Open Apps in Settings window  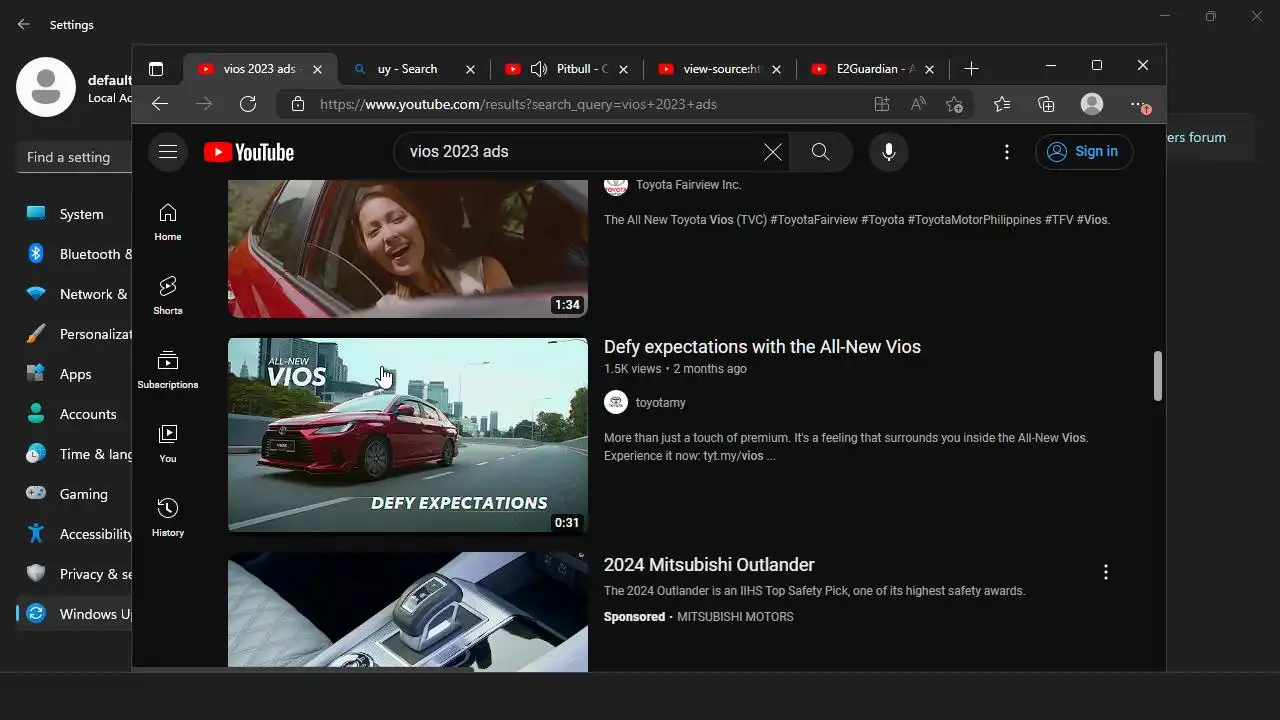(x=75, y=374)
